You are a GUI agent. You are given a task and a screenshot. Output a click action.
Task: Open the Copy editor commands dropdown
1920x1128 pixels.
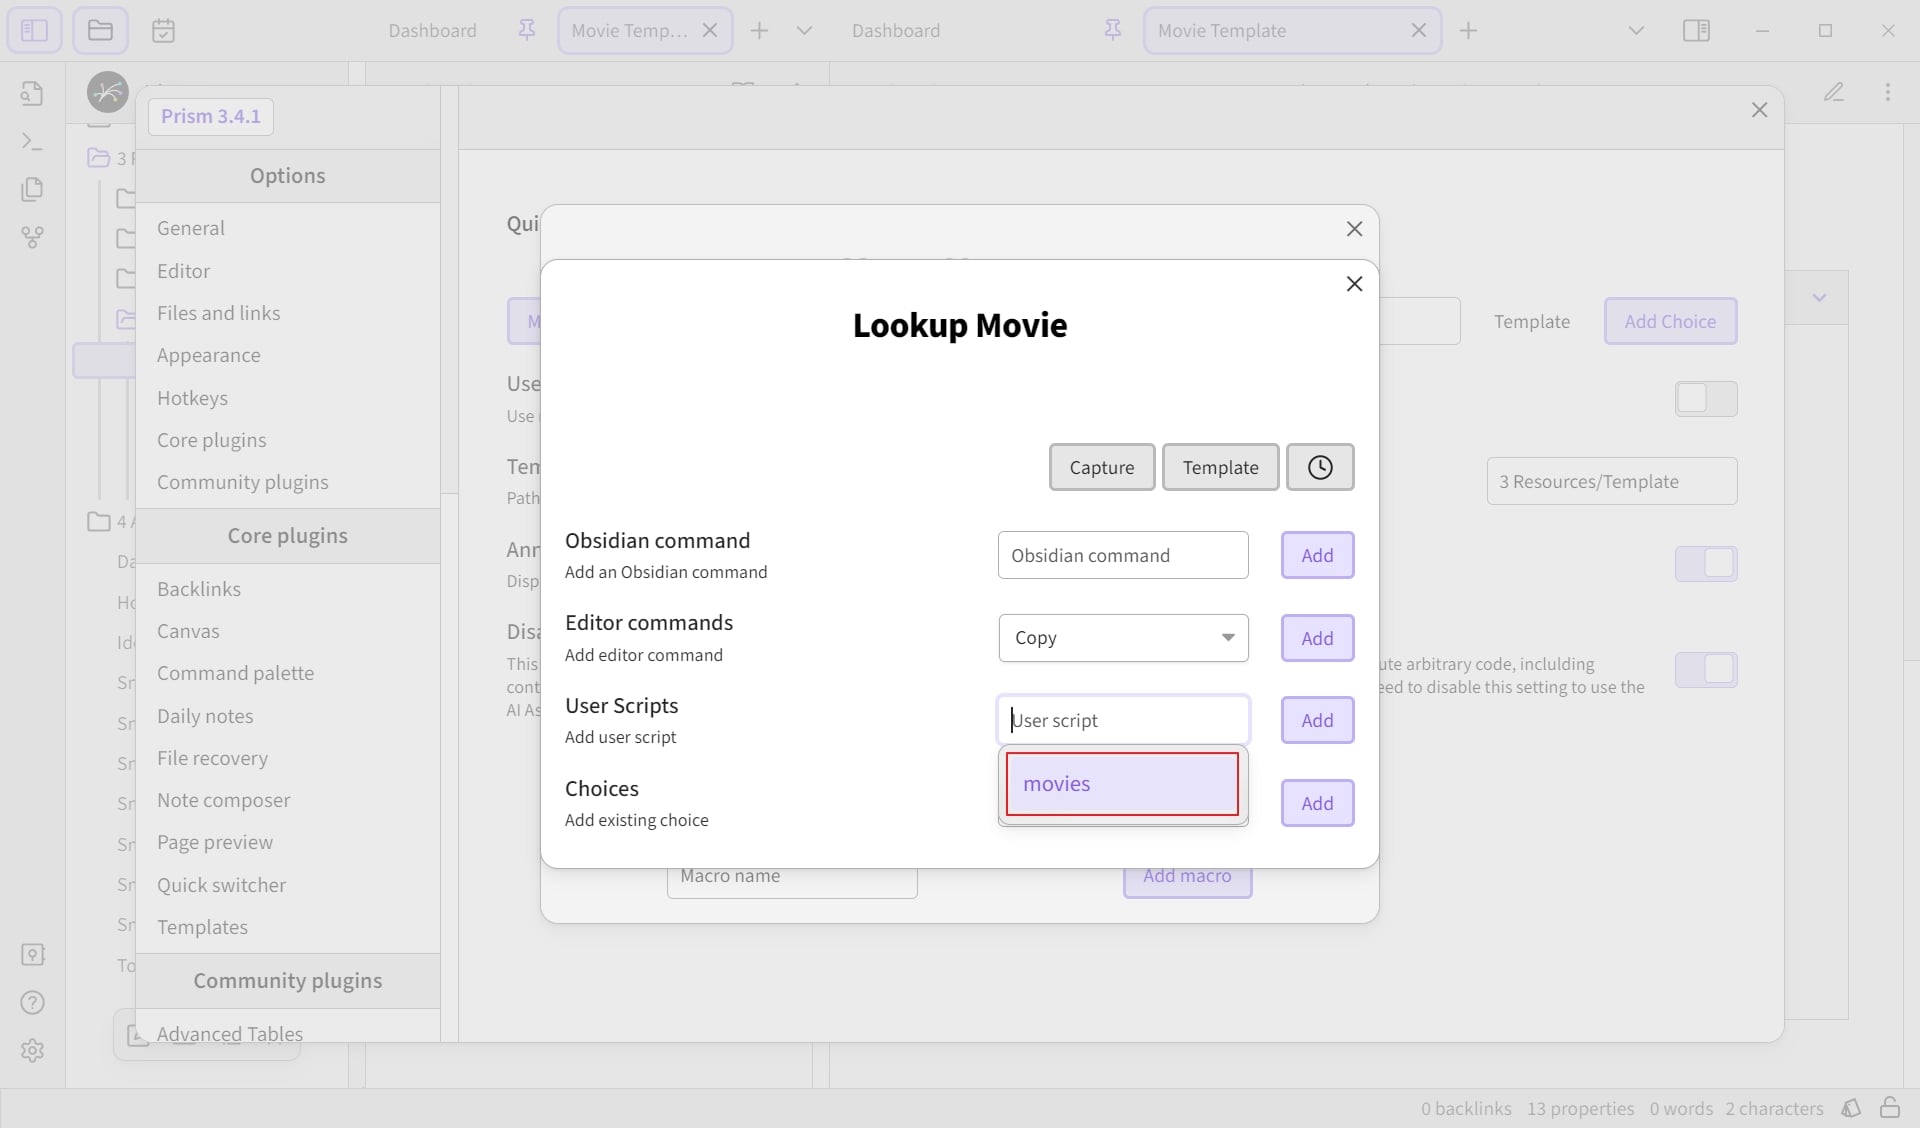pyautogui.click(x=1123, y=638)
